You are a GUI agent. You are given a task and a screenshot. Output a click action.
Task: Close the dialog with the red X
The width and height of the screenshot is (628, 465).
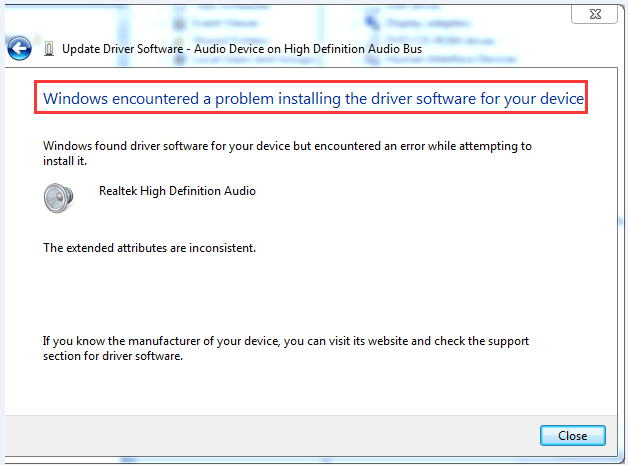click(594, 14)
